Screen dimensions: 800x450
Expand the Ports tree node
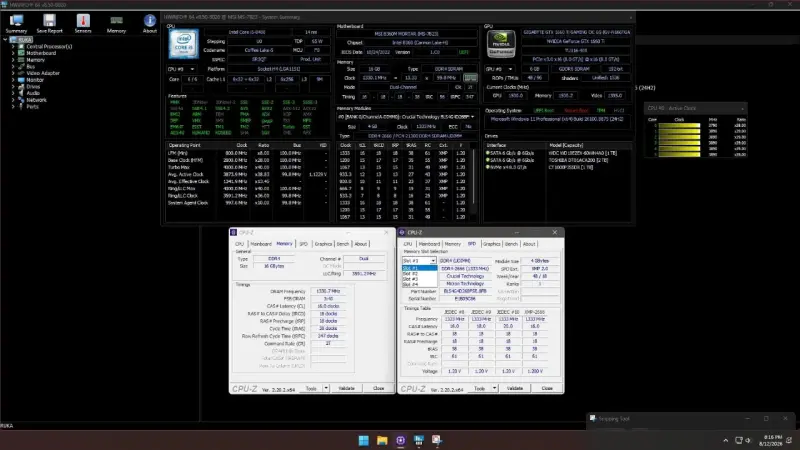(x=13, y=107)
